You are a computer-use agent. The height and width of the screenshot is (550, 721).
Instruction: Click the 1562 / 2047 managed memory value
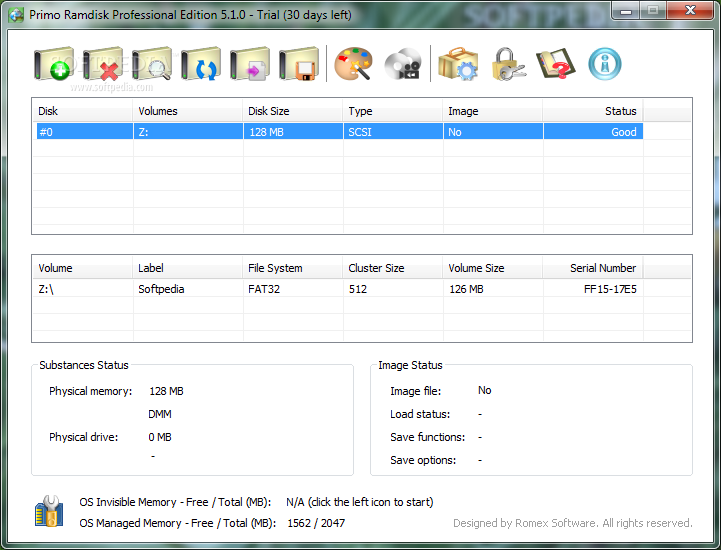coord(316,523)
